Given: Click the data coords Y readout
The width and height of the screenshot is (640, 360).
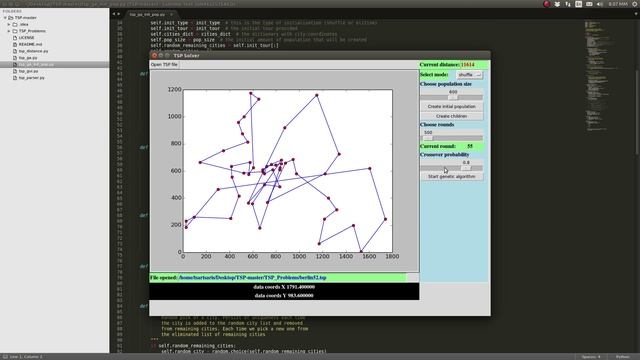Looking at the screenshot, I should (x=284, y=296).
